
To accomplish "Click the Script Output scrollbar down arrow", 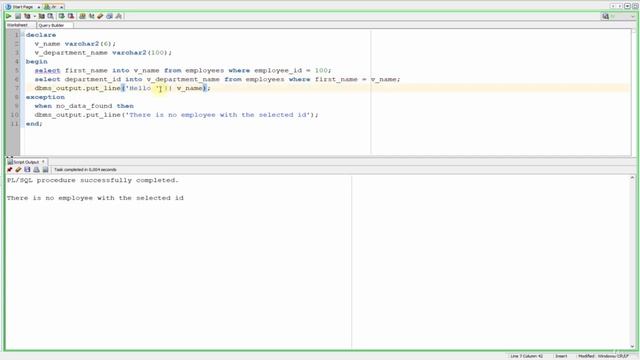I will click(x=632, y=347).
